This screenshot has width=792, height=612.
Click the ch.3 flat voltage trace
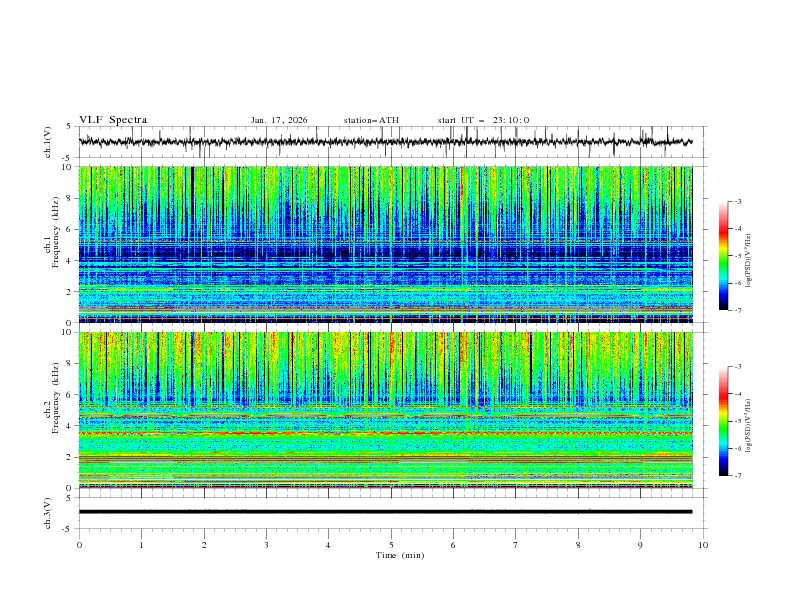coord(385,512)
